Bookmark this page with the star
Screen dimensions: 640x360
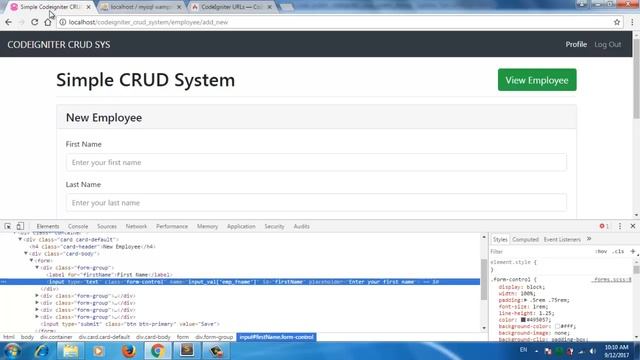tap(617, 22)
